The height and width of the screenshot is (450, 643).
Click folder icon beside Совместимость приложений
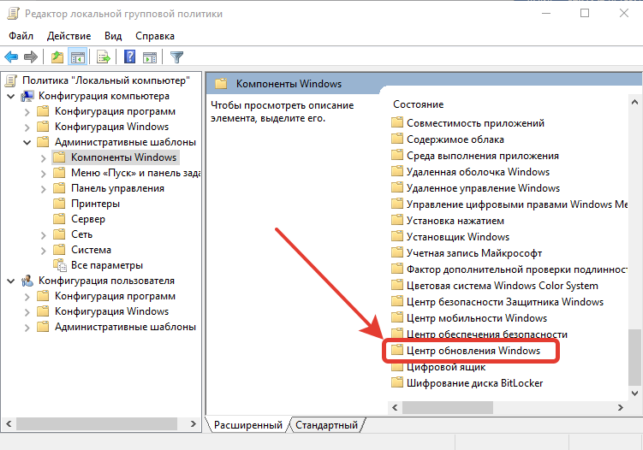(397, 123)
